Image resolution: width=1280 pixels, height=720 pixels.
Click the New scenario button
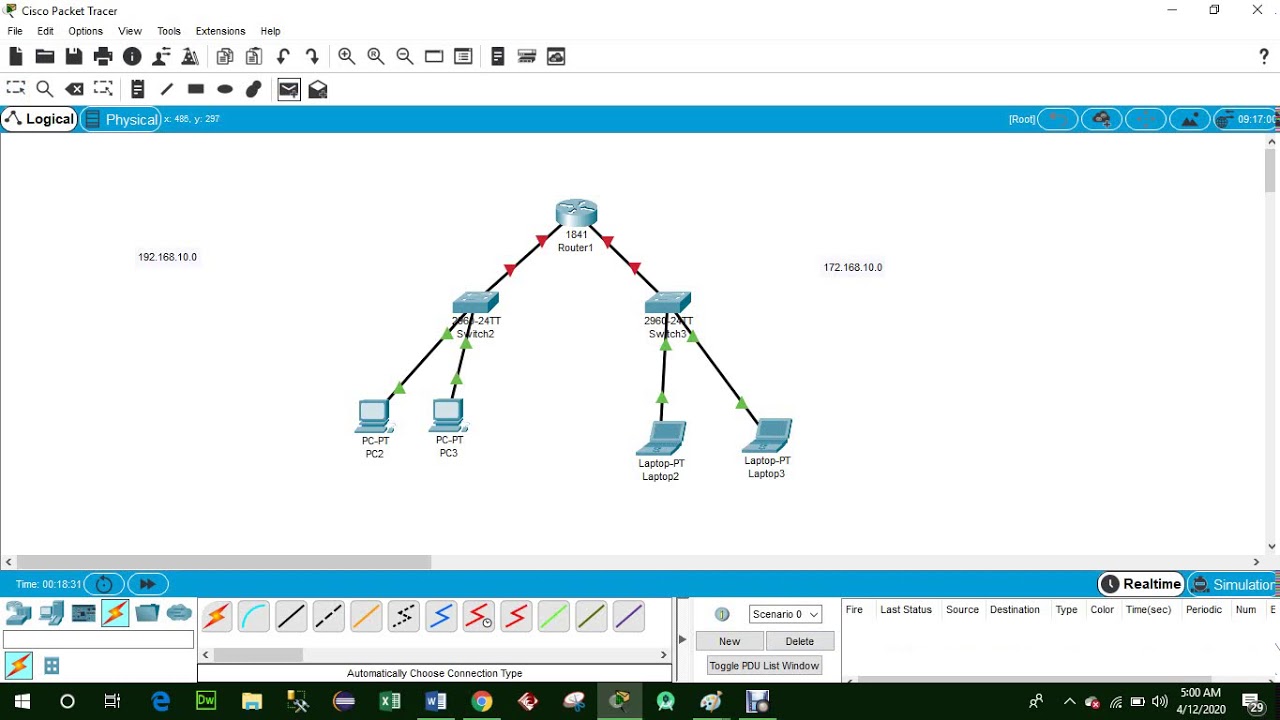(x=730, y=641)
